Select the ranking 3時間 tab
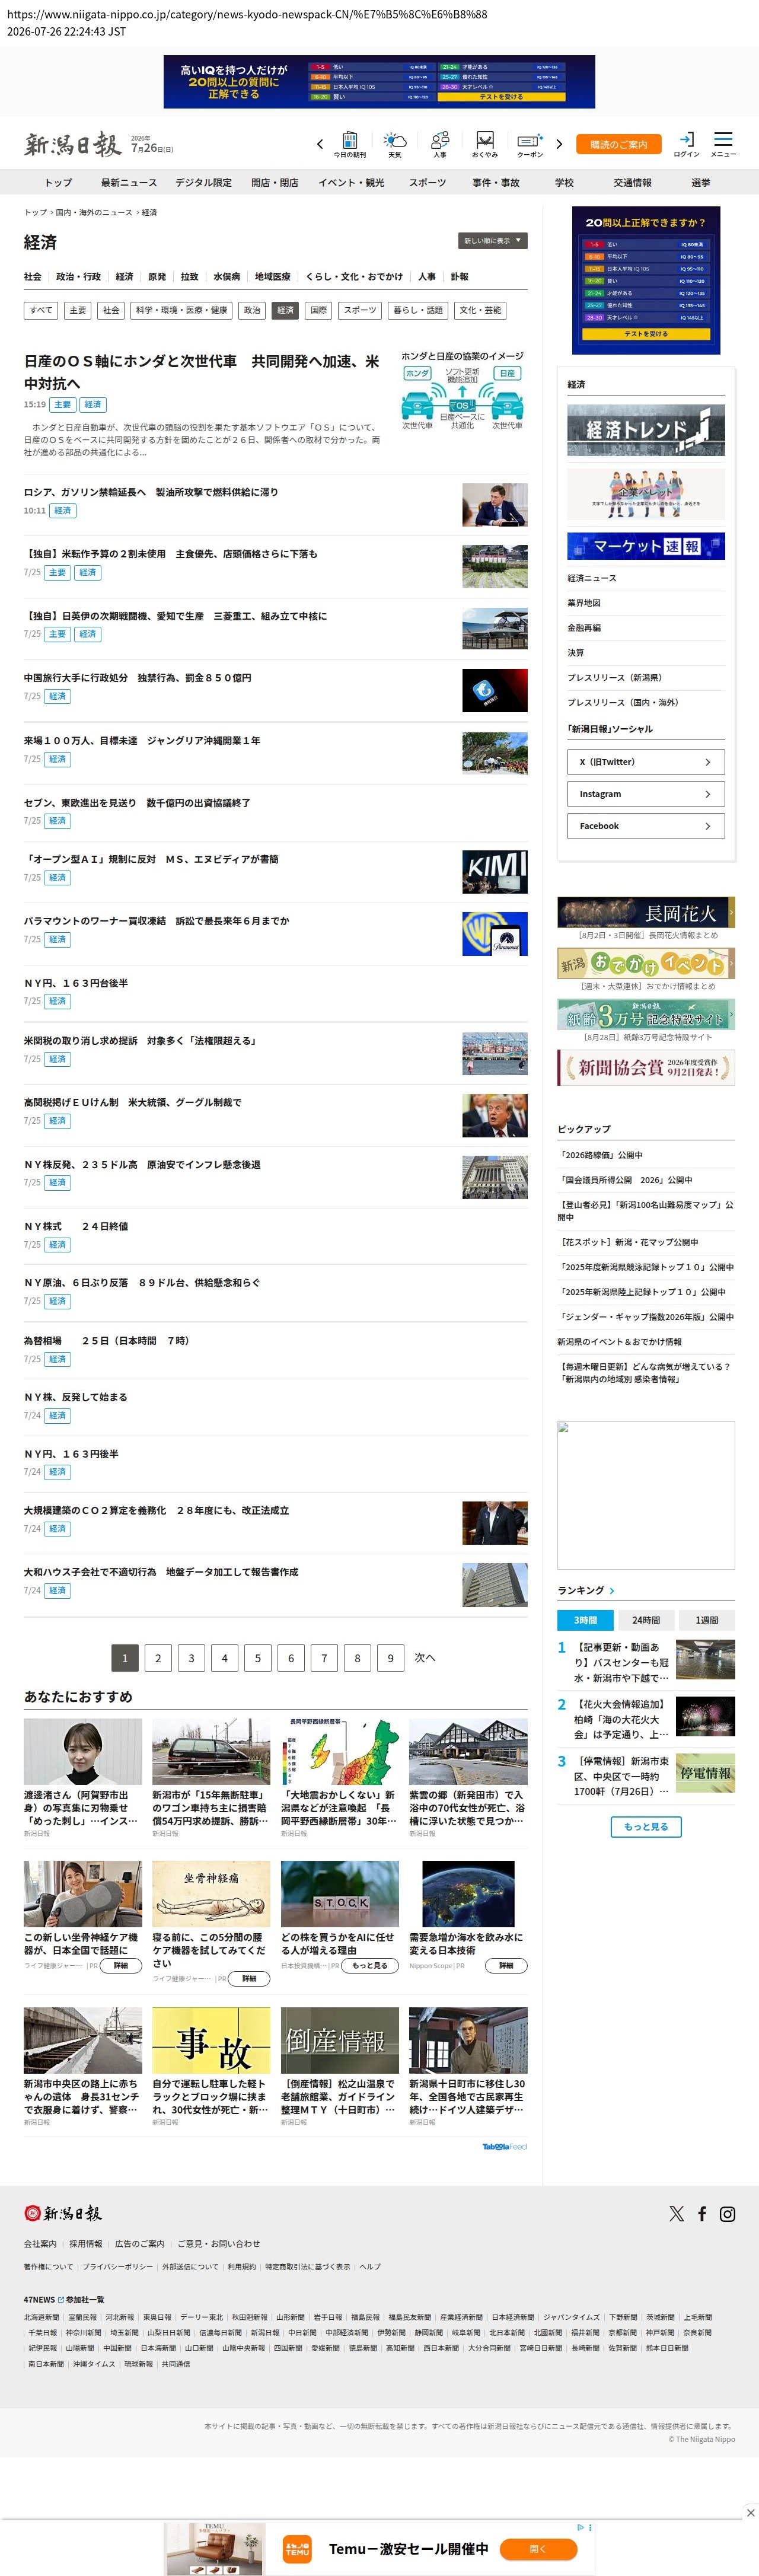 point(585,1621)
